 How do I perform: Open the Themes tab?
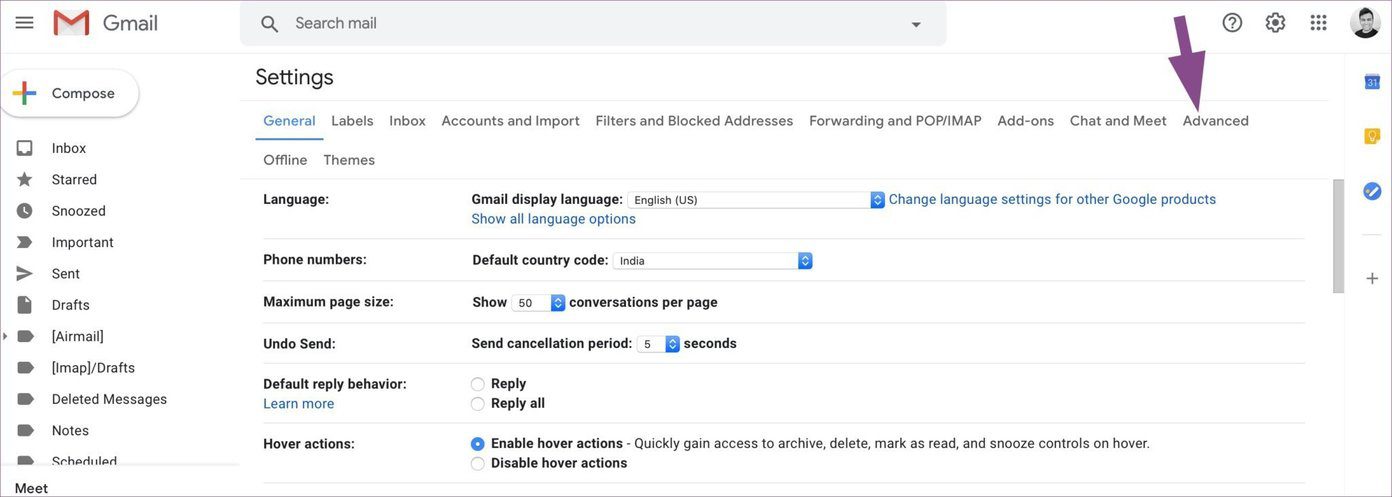(349, 160)
